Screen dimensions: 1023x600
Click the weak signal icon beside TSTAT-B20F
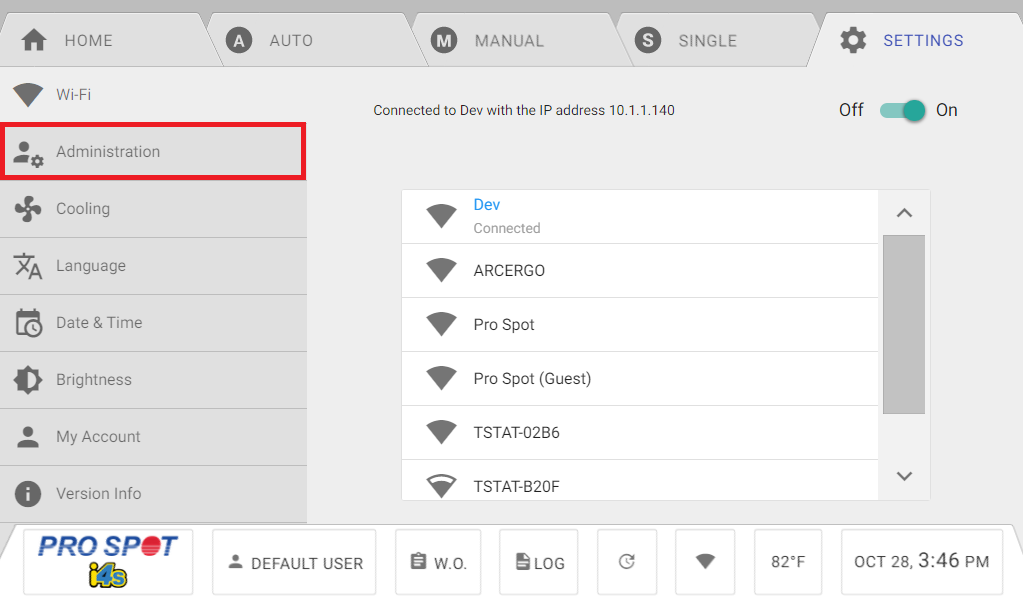[442, 486]
